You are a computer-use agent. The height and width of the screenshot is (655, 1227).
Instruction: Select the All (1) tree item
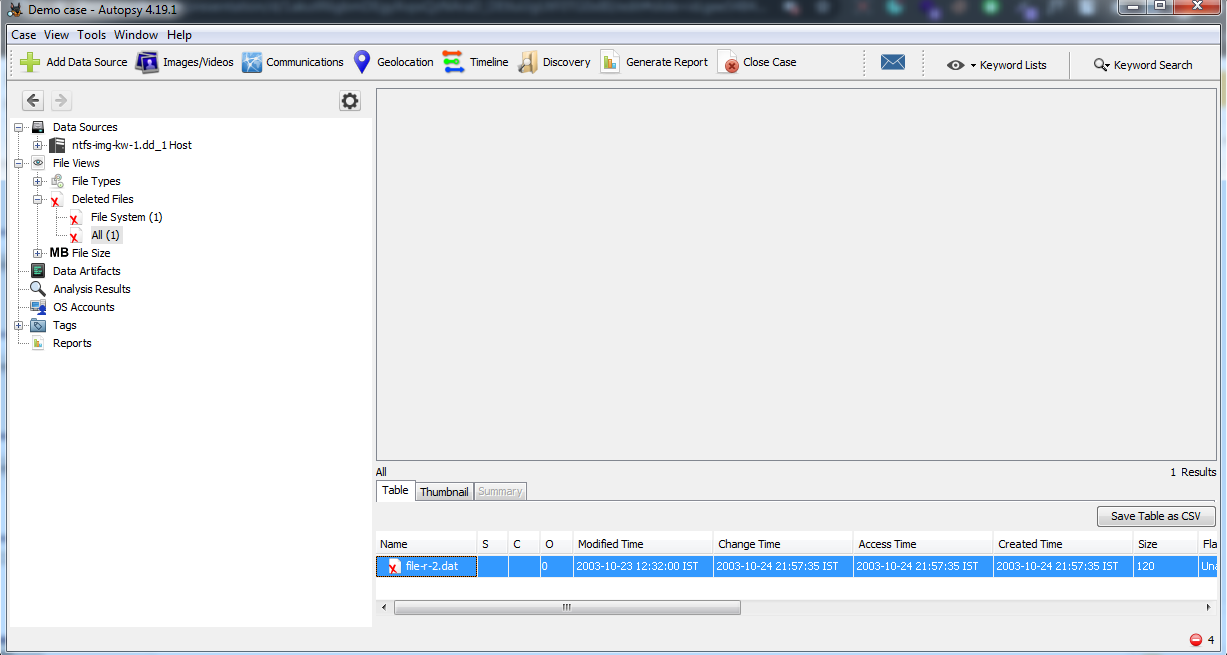pyautogui.click(x=106, y=235)
